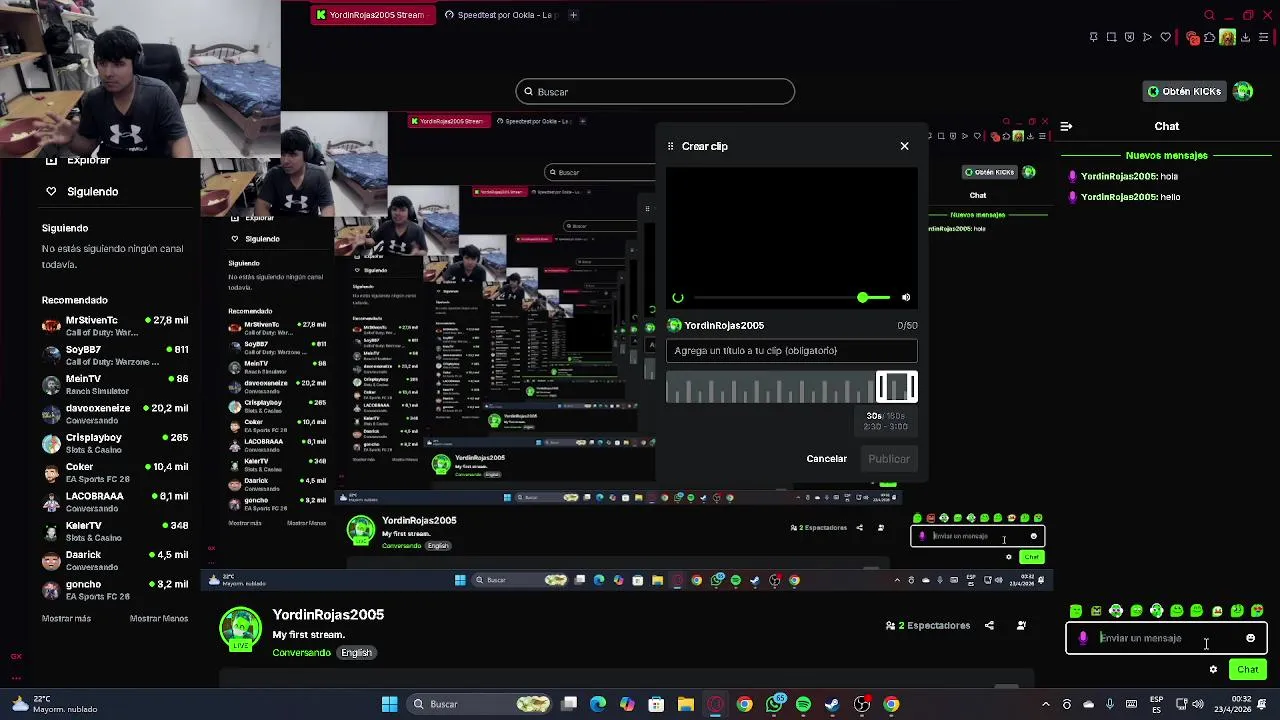The image size is (1280, 720).
Task: Open Crisplayboy recommended channel
Action: (x=115, y=443)
